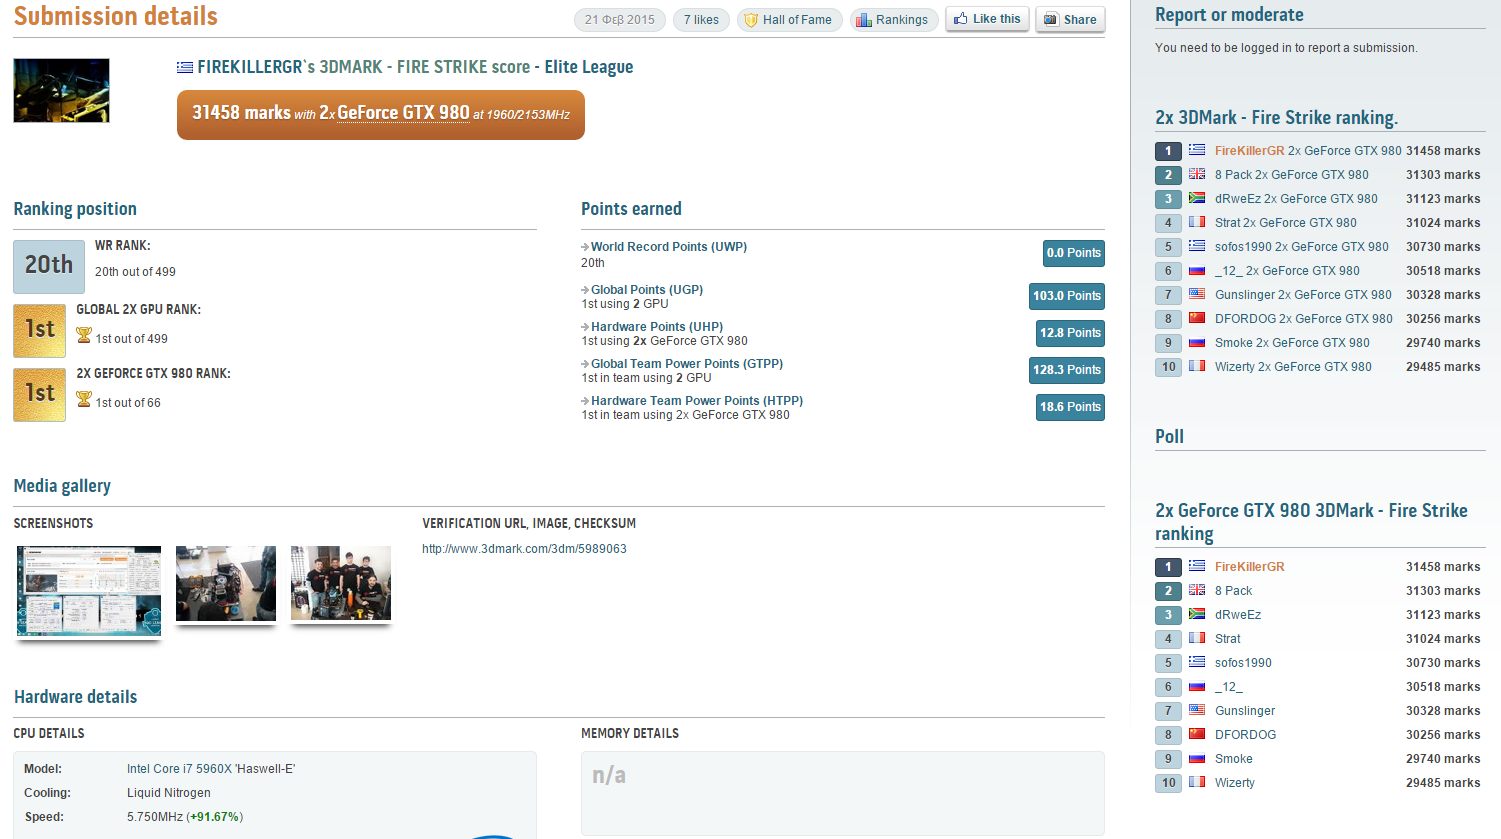This screenshot has width=1501, height=839.
Task: Open FireKillerGR in the lower GTX 980 ranking
Action: tap(1249, 567)
